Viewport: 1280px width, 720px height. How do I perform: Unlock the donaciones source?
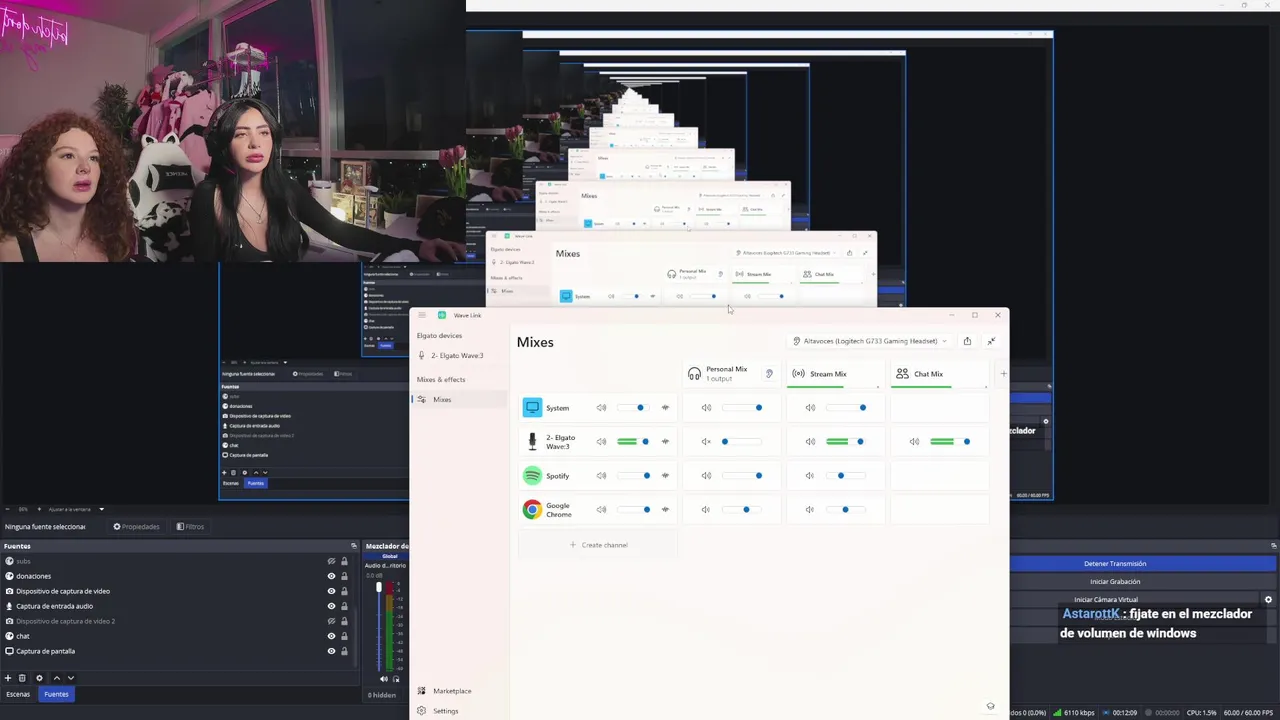[344, 576]
